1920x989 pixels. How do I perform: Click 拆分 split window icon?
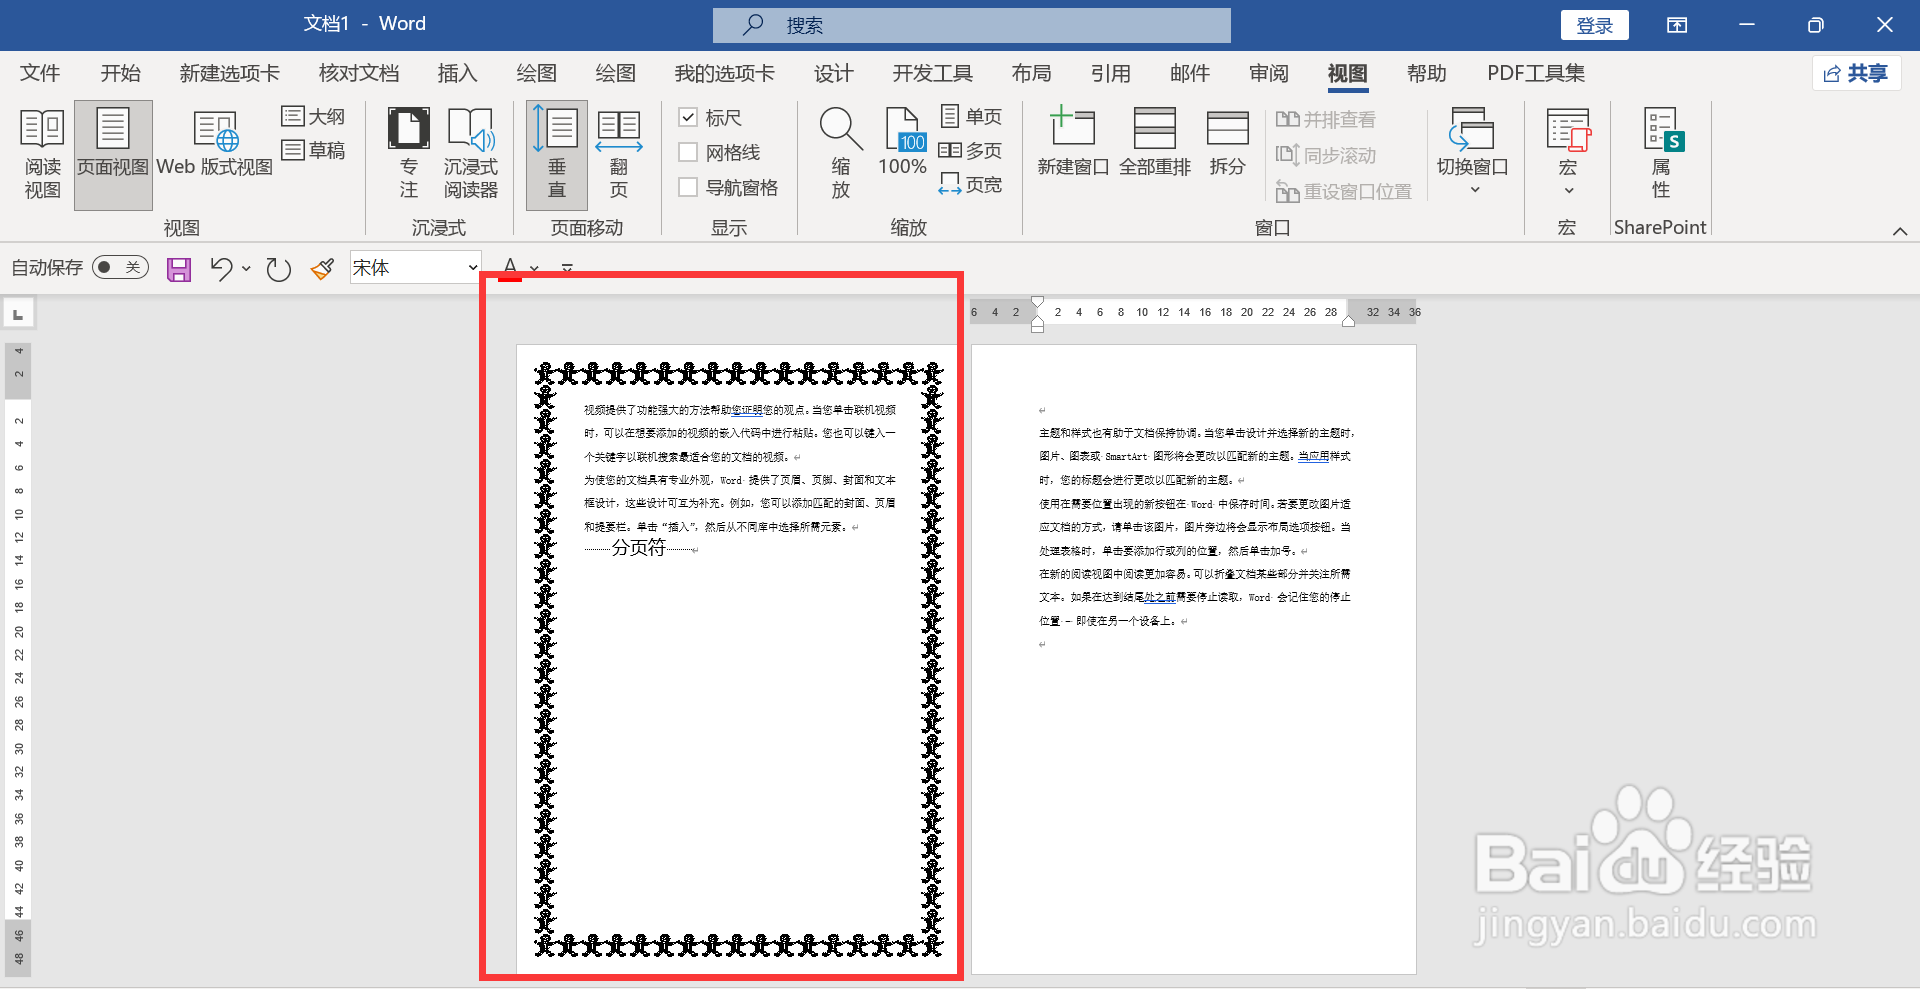1228,143
